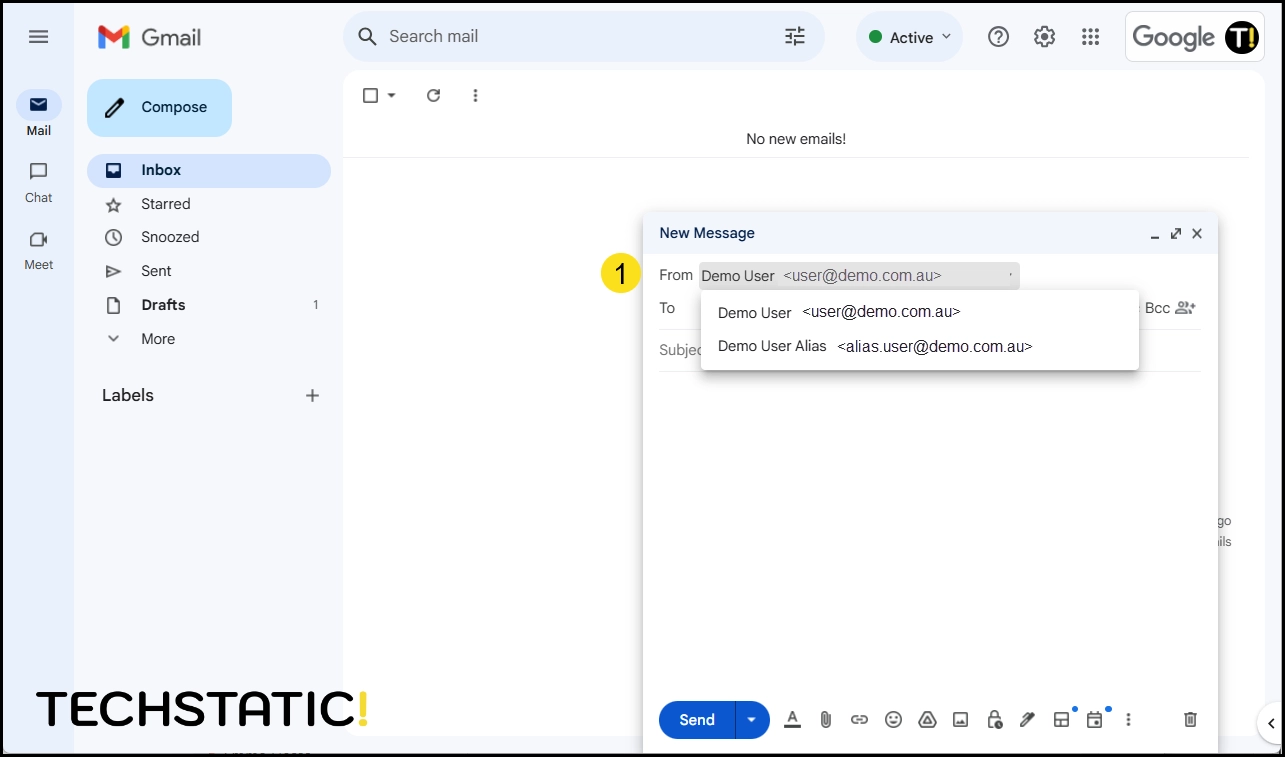Insert a photo into the email
Screen dimensions: 1285x757
(x=960, y=719)
